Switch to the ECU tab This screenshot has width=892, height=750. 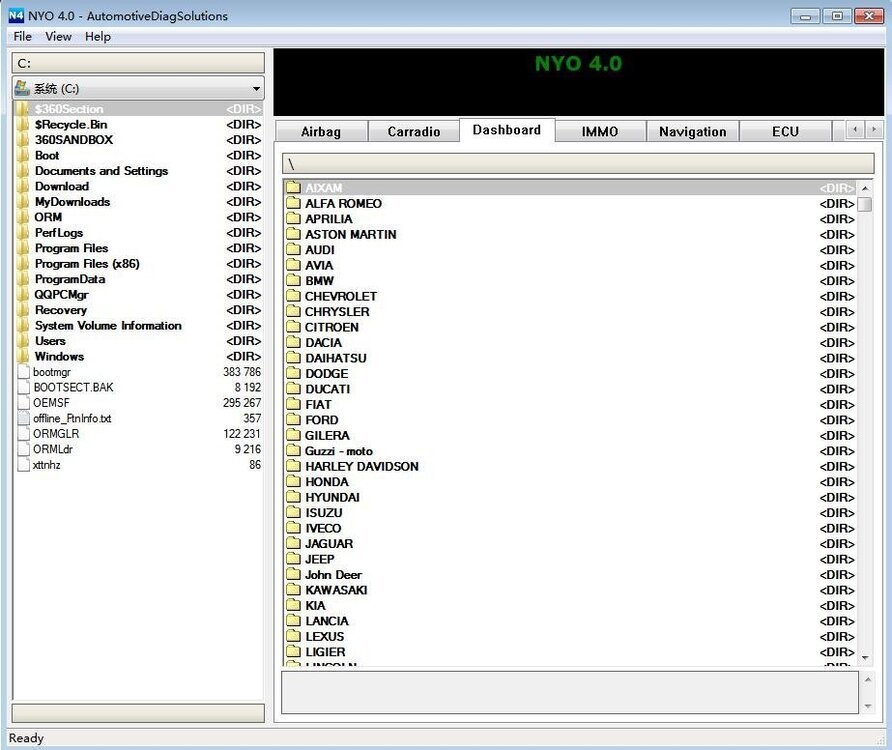786,131
